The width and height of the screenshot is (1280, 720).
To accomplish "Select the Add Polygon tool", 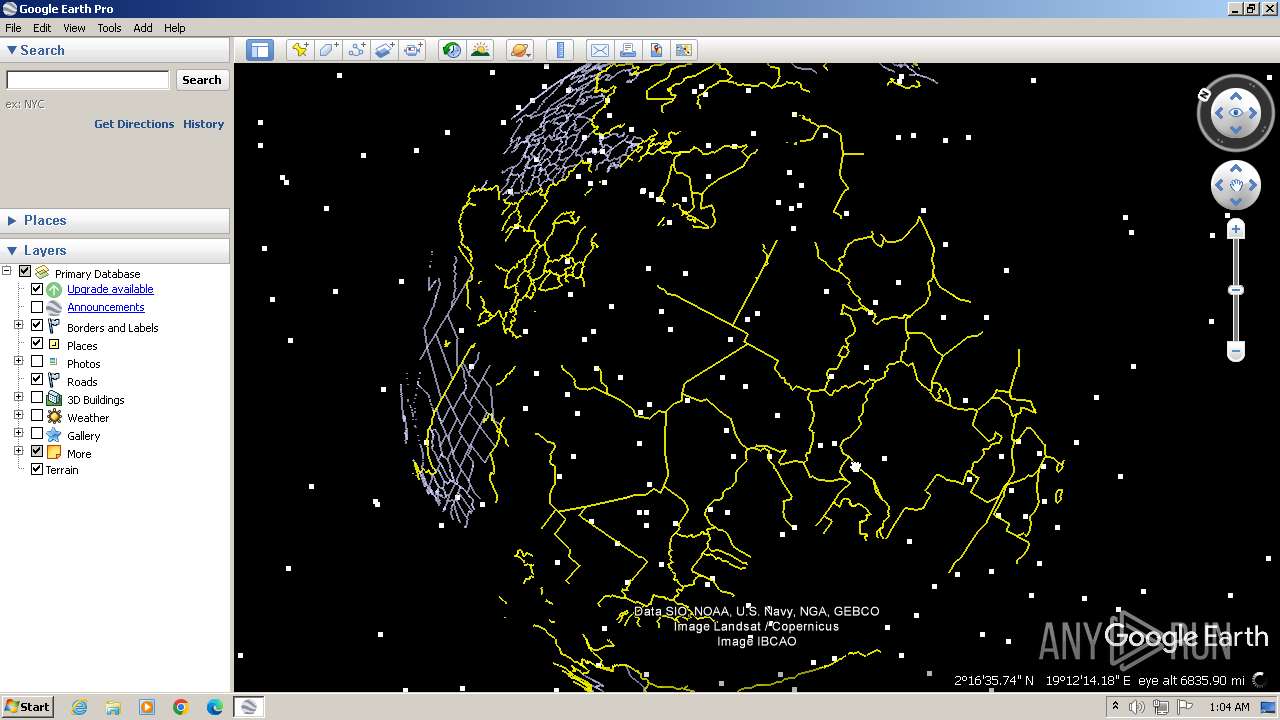I will coord(328,50).
